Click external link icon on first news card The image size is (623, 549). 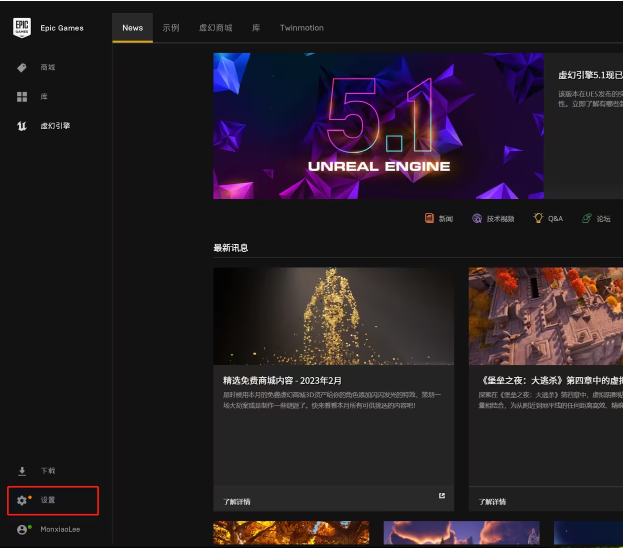tap(442, 496)
